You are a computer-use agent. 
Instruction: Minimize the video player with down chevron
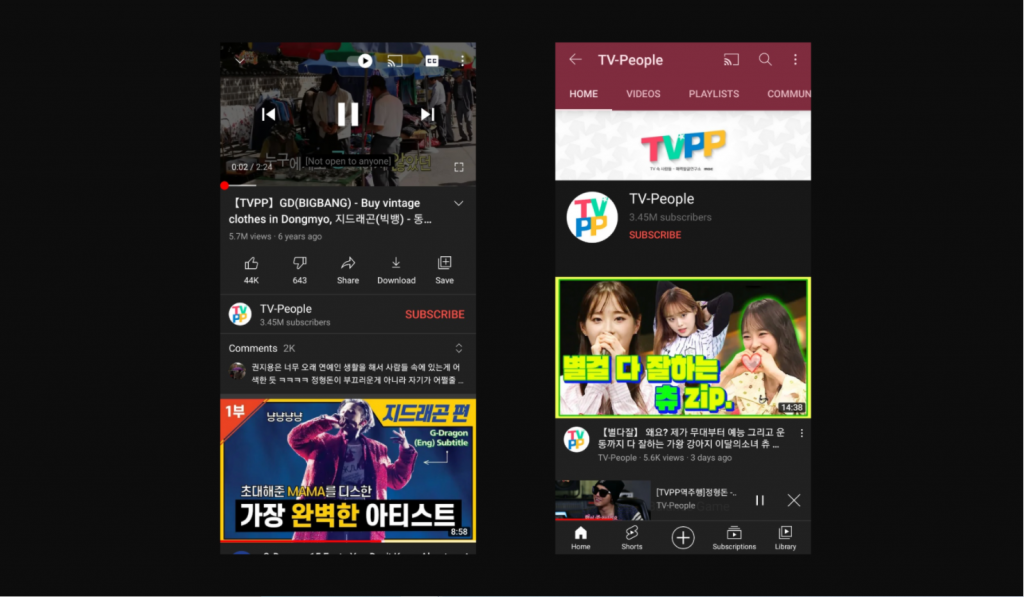coord(240,61)
